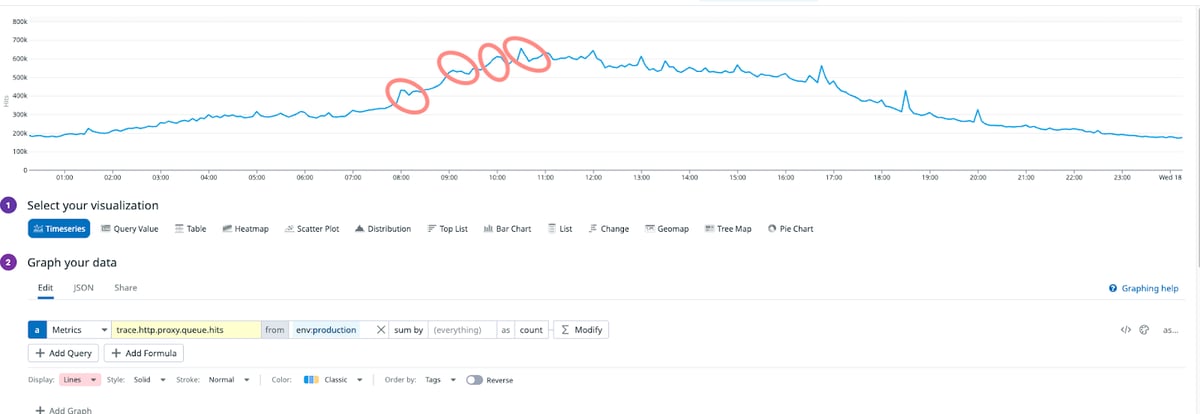The width and height of the screenshot is (1200, 414).
Task: Click the Modify functions button
Action: (x=580, y=329)
